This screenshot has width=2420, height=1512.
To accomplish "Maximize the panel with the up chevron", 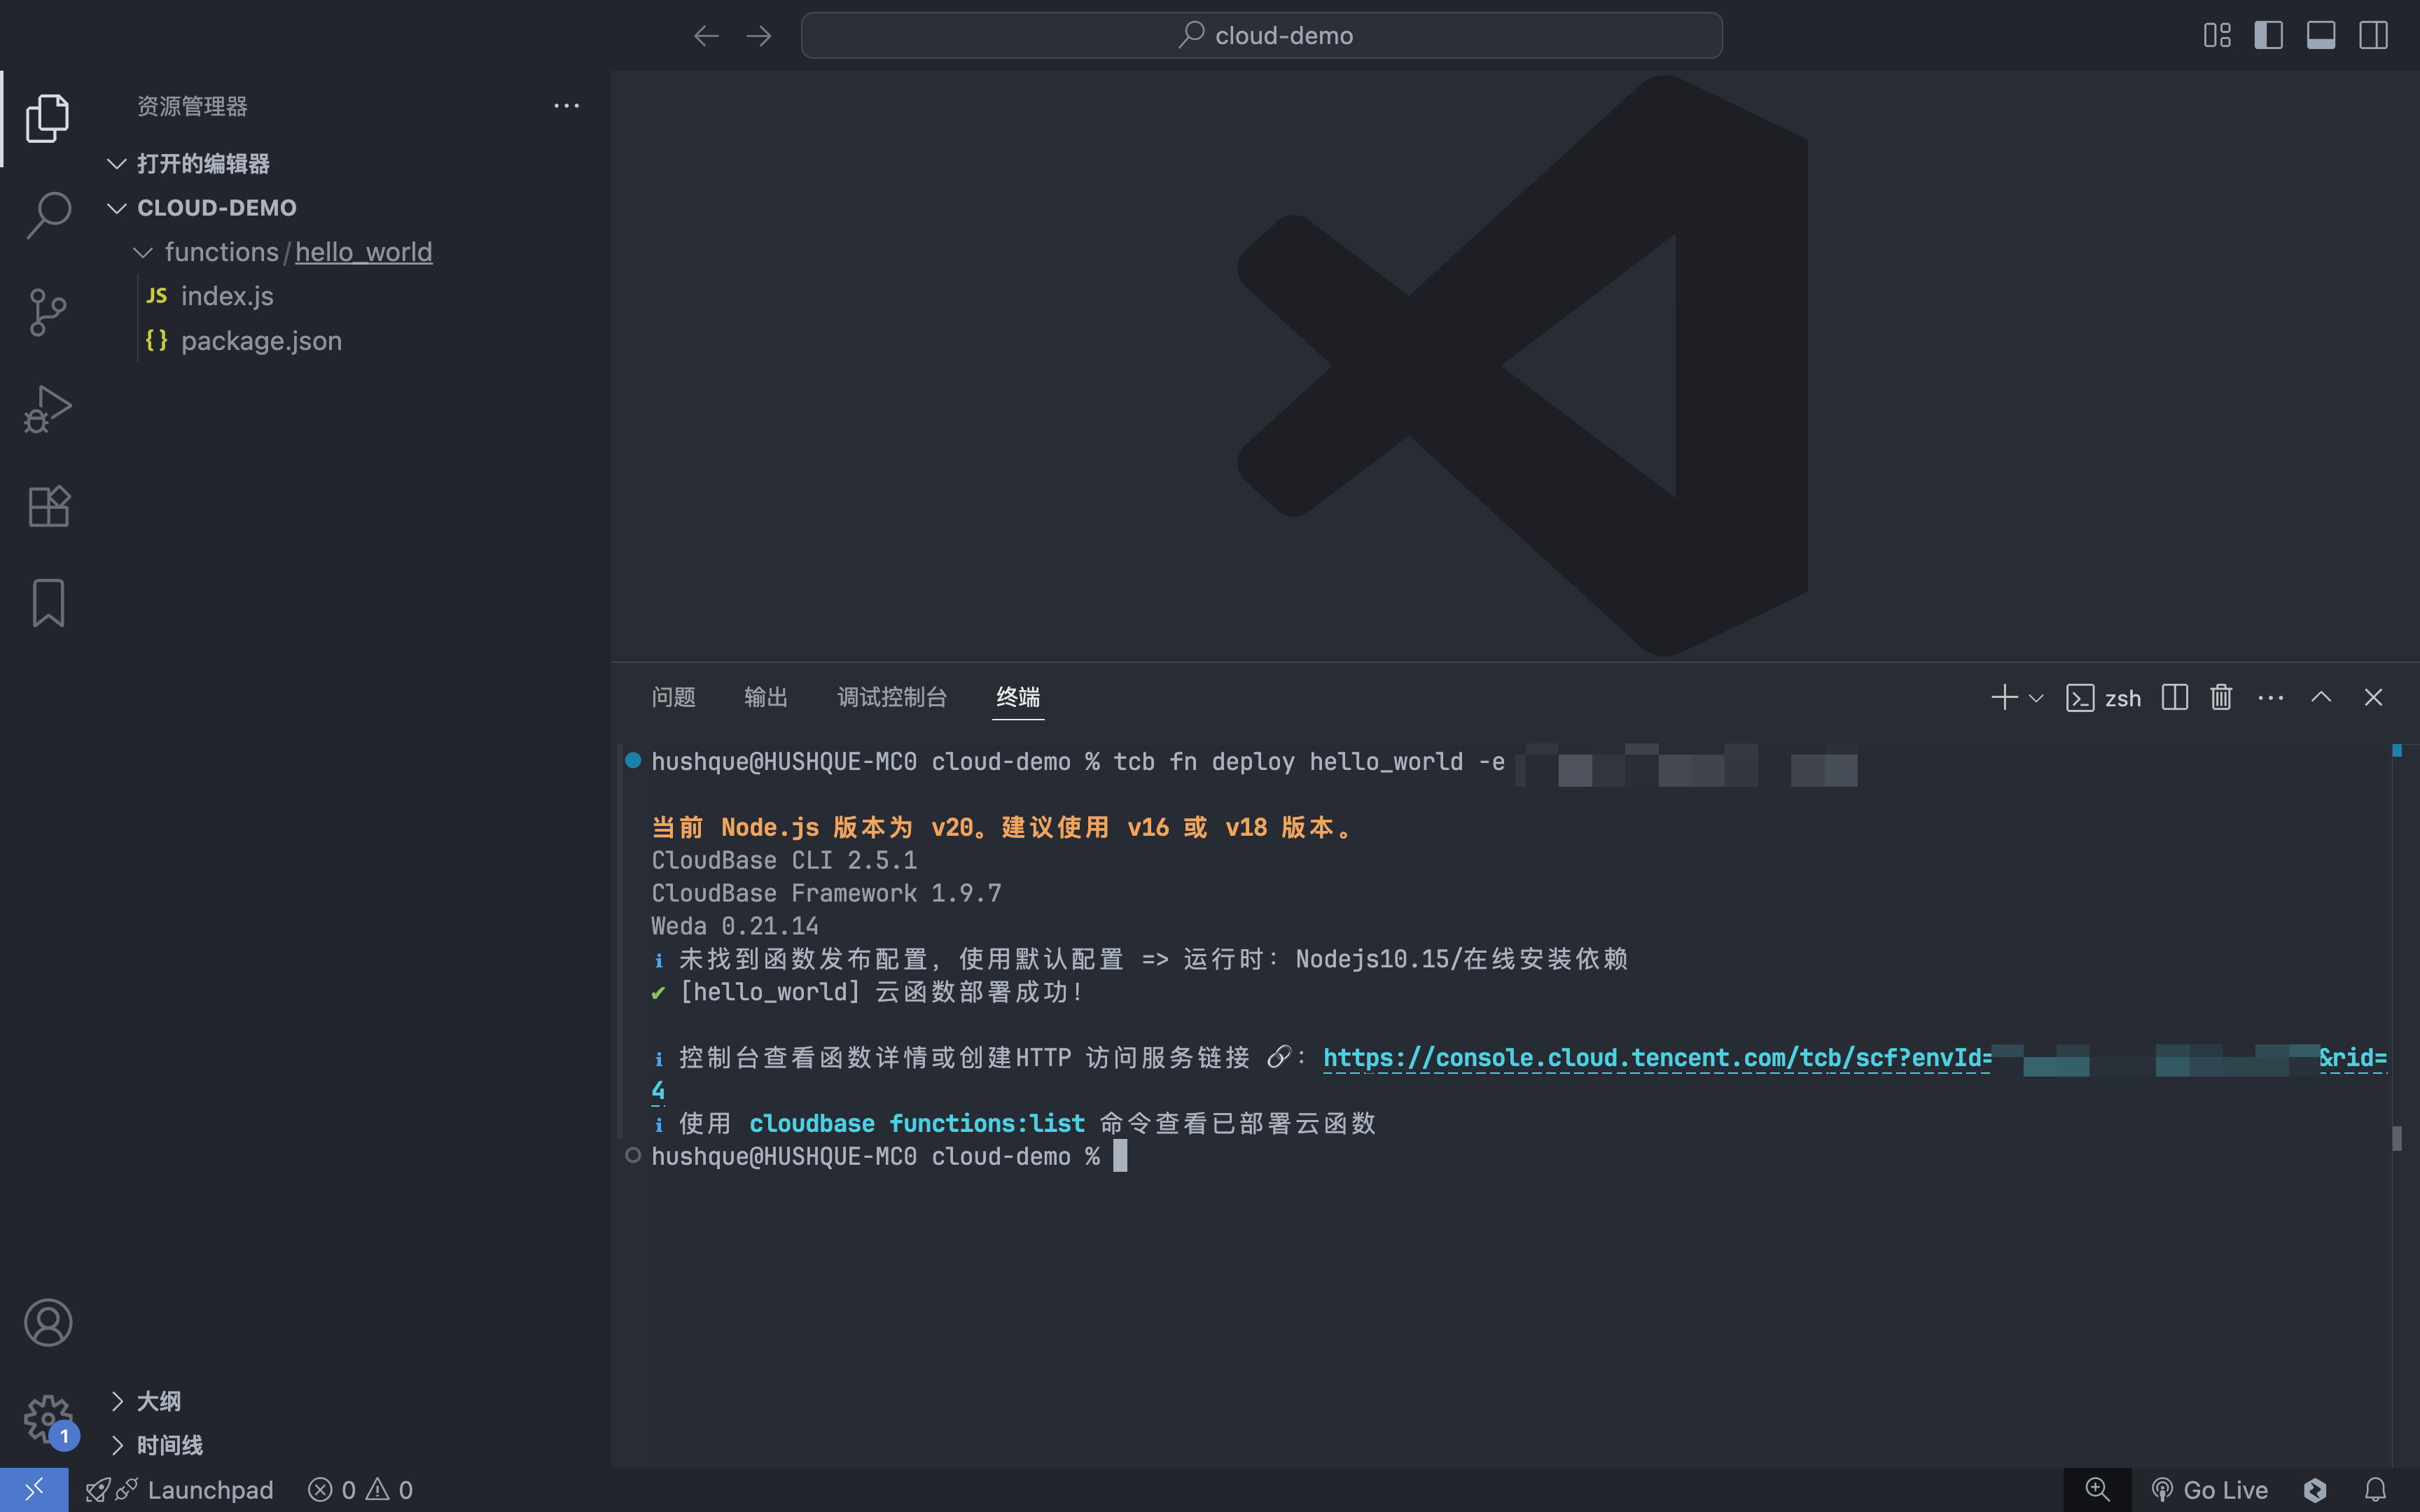I will pos(2321,697).
